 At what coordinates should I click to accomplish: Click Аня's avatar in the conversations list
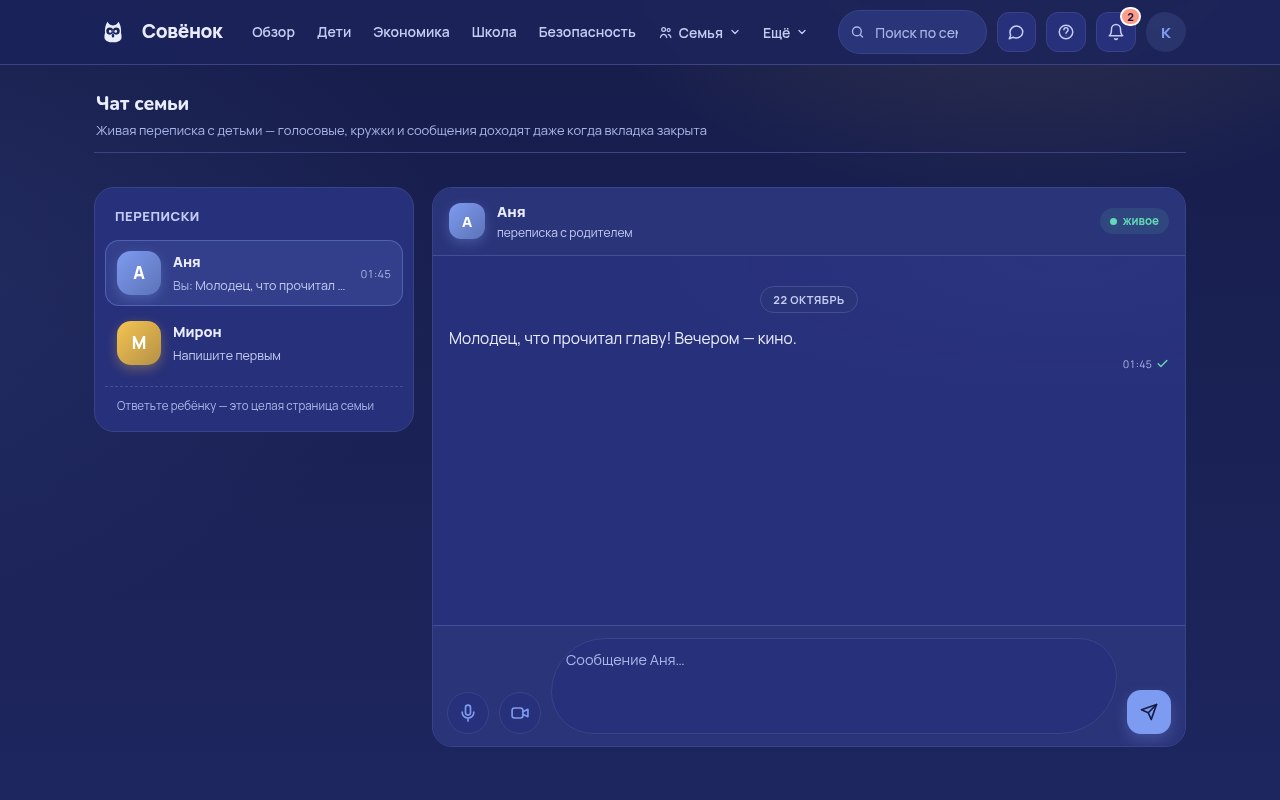pyautogui.click(x=139, y=273)
